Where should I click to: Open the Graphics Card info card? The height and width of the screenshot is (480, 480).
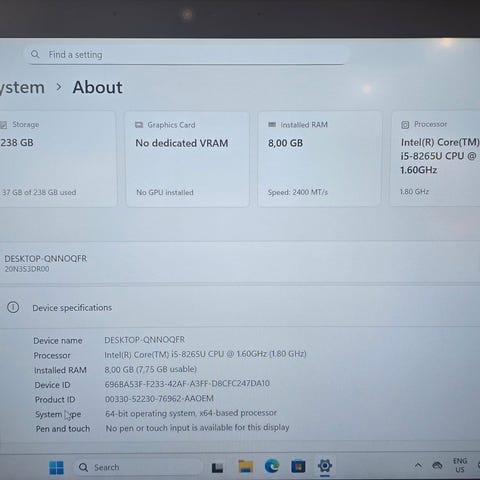click(x=187, y=159)
